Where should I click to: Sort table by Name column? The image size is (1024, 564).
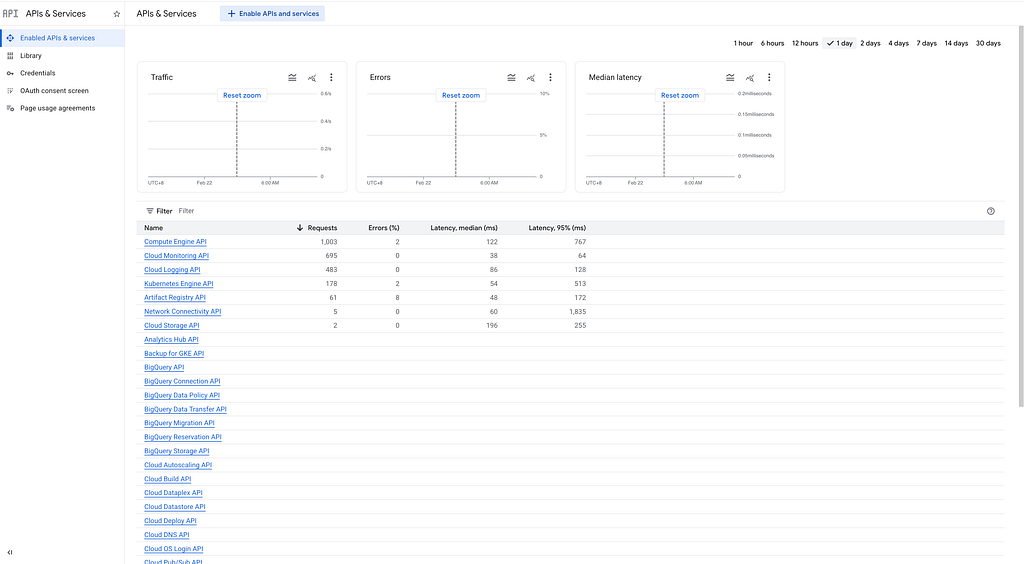153,228
